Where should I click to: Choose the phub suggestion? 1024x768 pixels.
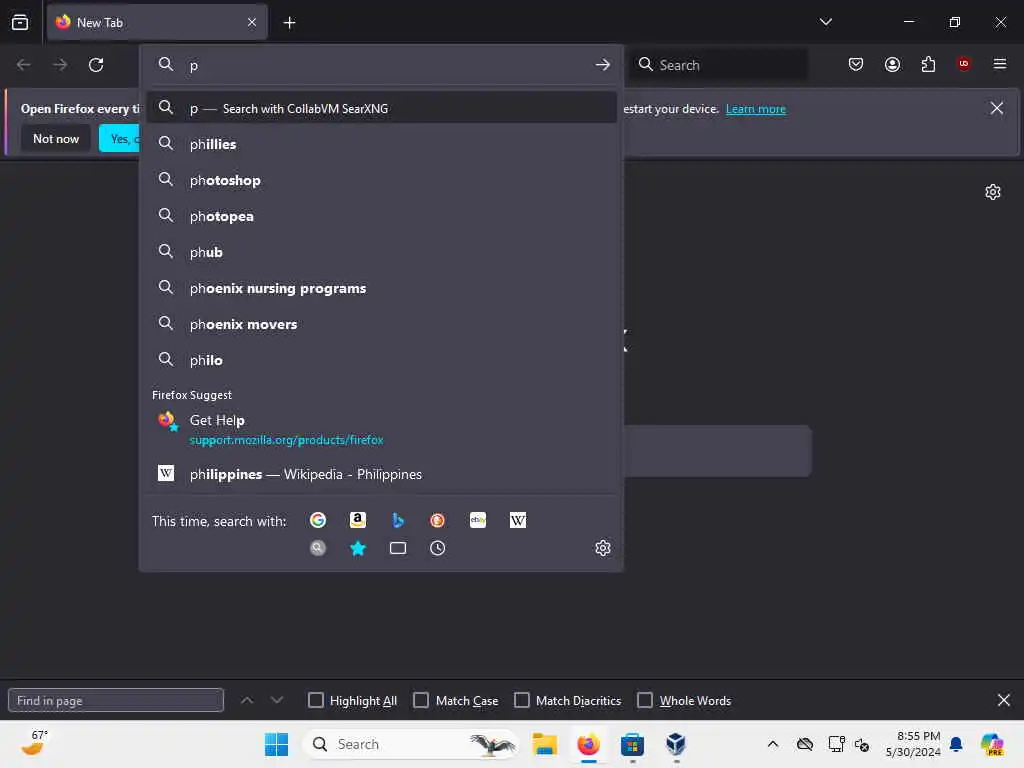click(x=381, y=252)
